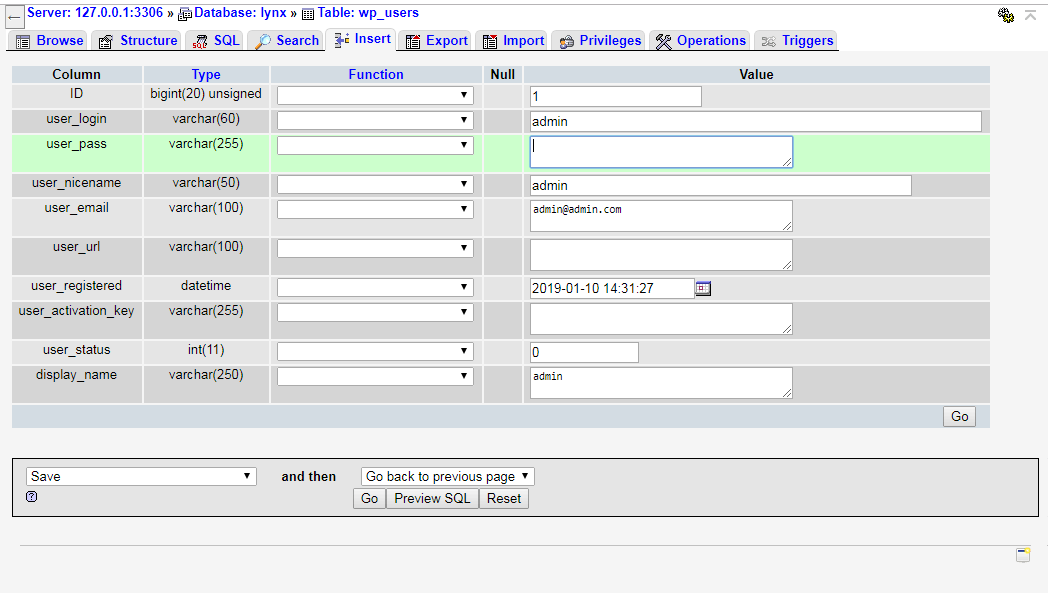Open the Search tab
The image size is (1048, 593).
287,41
